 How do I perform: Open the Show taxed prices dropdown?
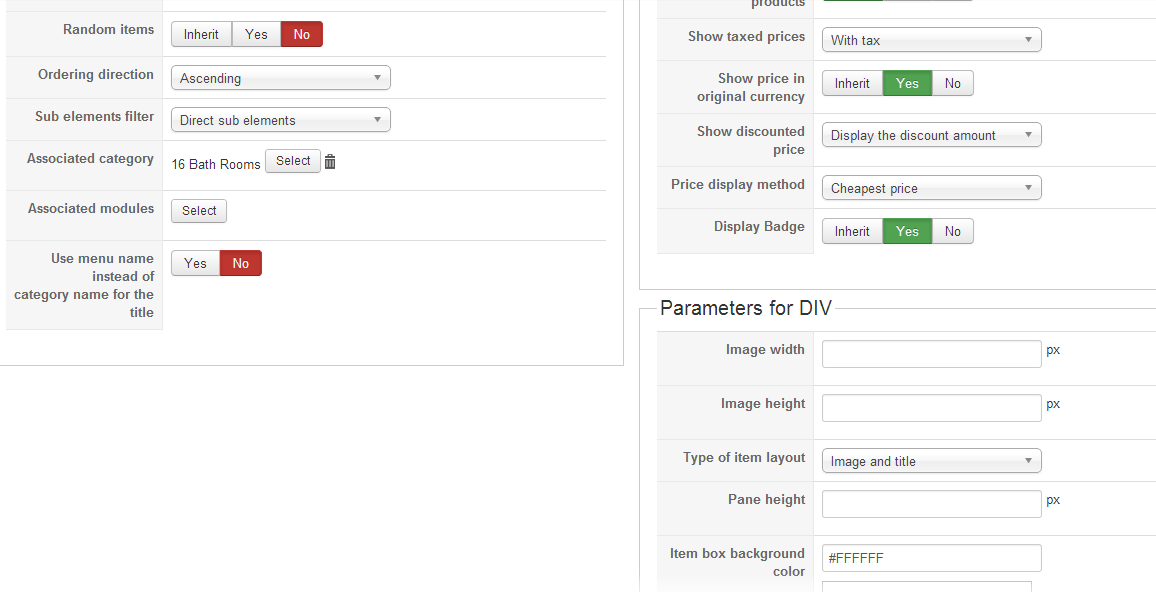(931, 40)
